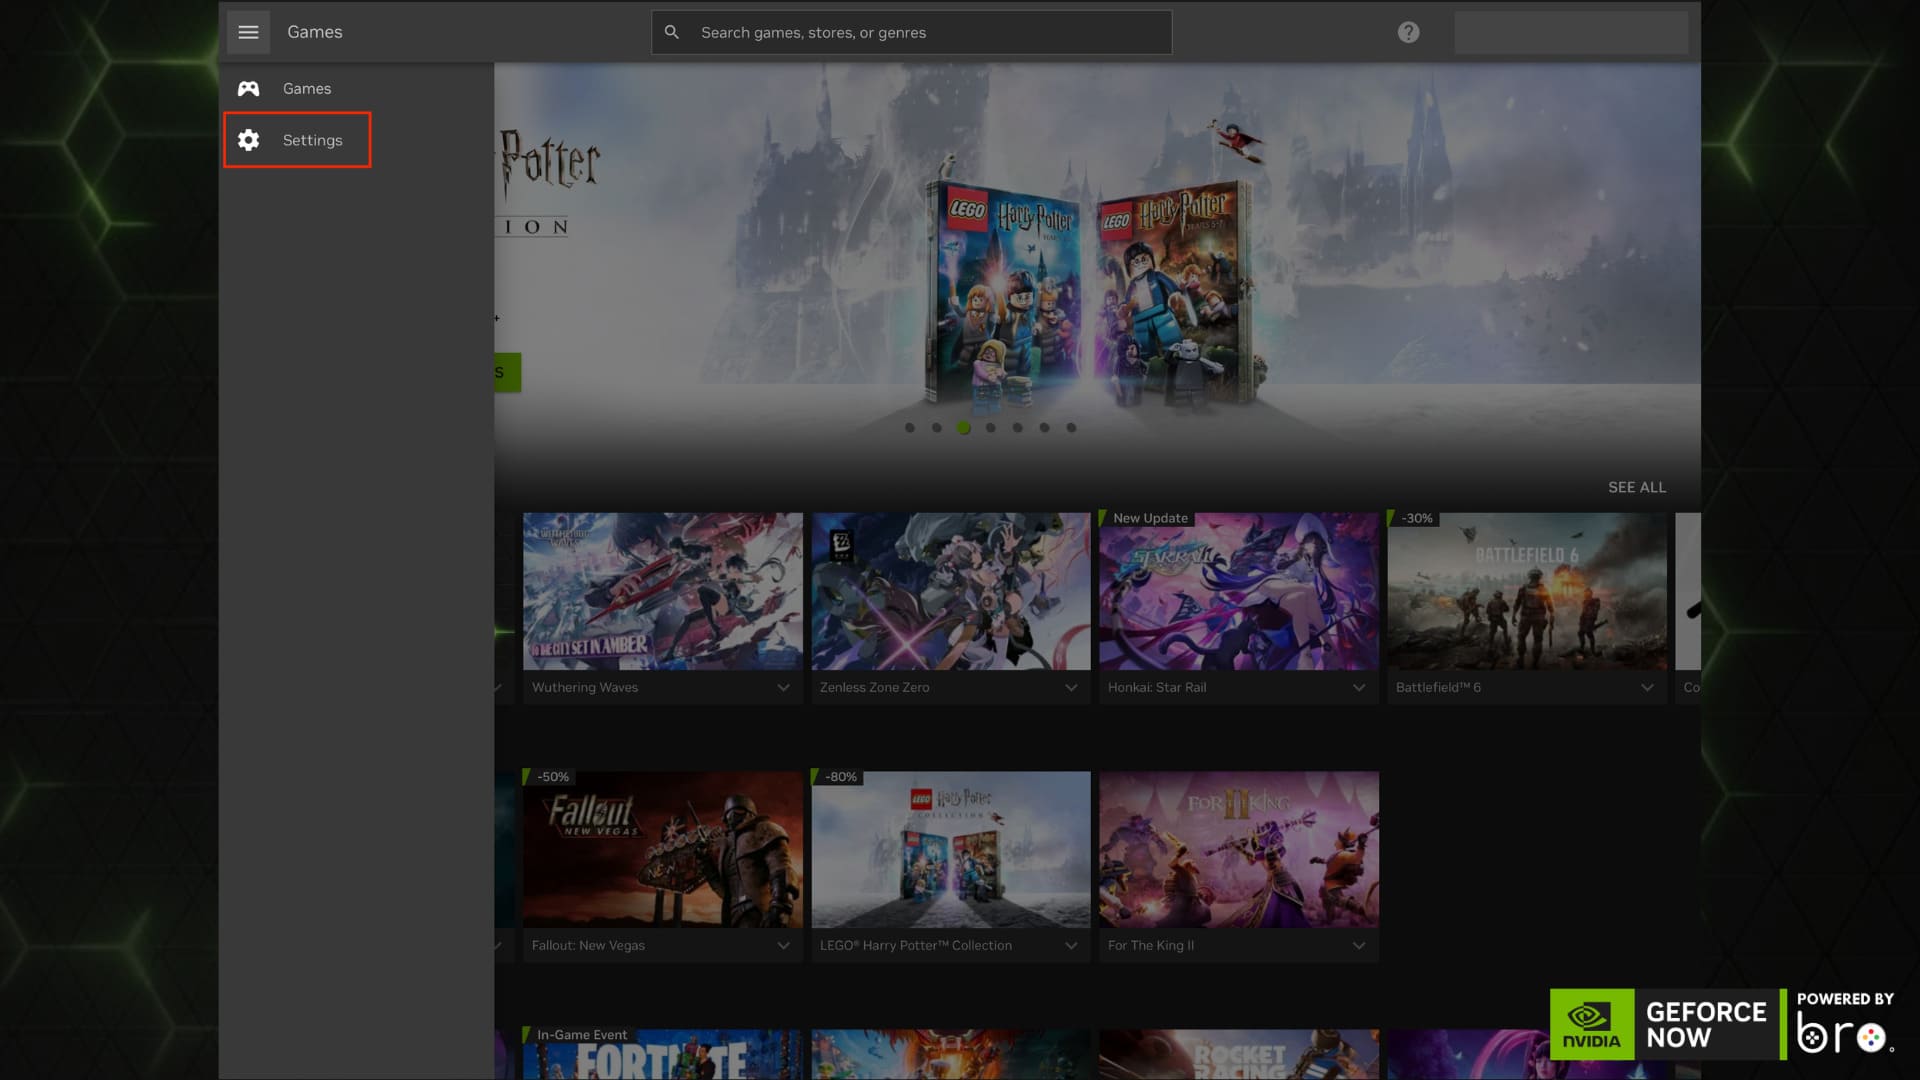The width and height of the screenshot is (1920, 1080).
Task: Select seventh carousel dot
Action: click(1072, 428)
